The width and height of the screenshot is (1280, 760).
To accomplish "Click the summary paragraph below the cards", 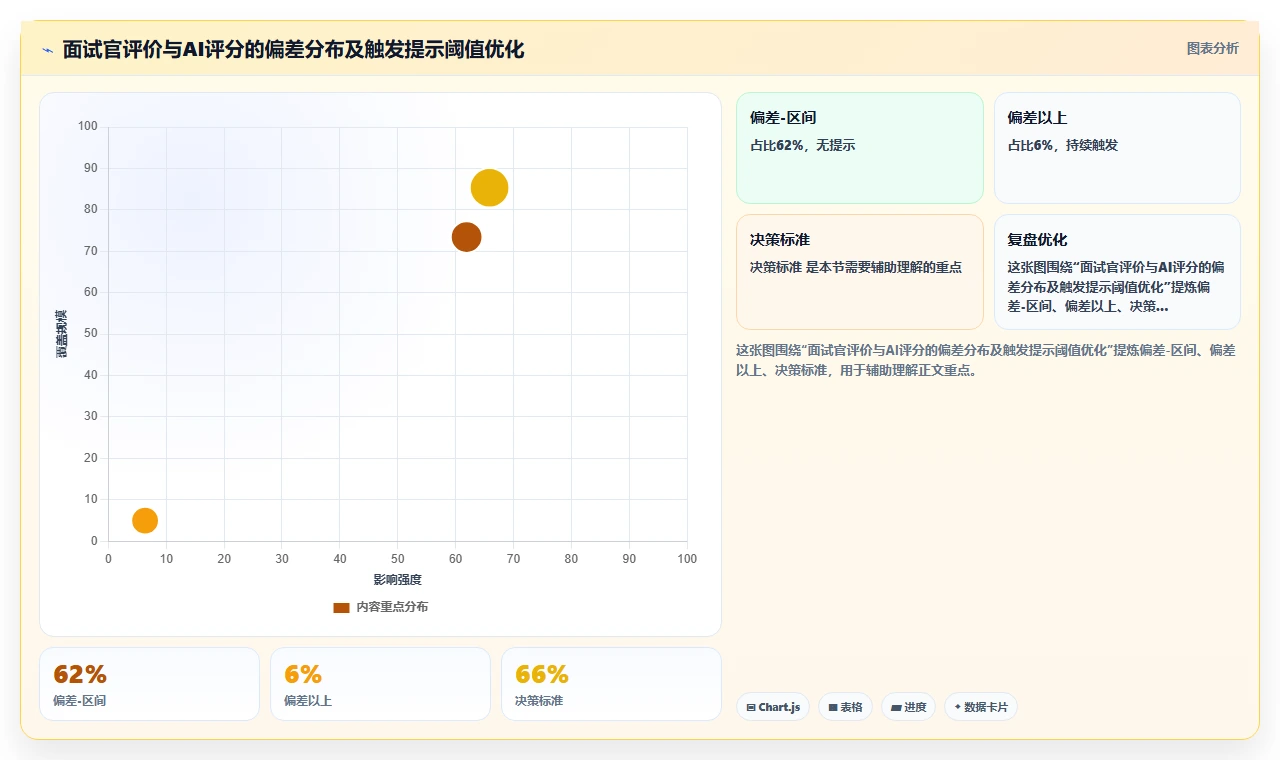I will pyautogui.click(x=986, y=360).
